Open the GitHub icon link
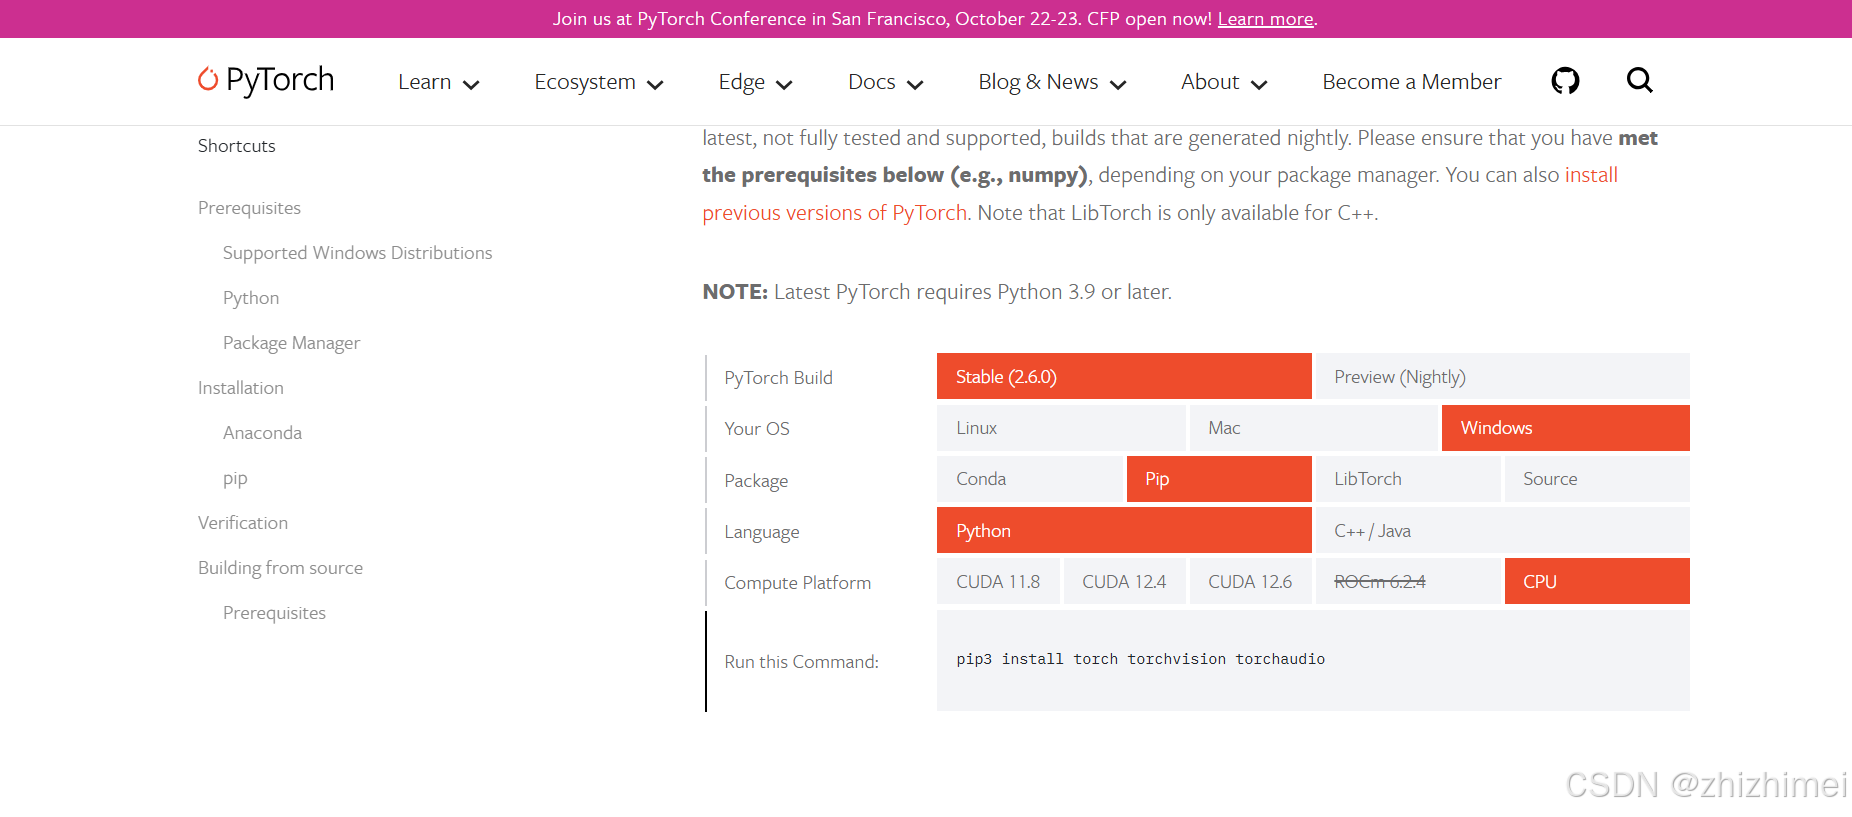This screenshot has height=817, width=1852. (1565, 81)
